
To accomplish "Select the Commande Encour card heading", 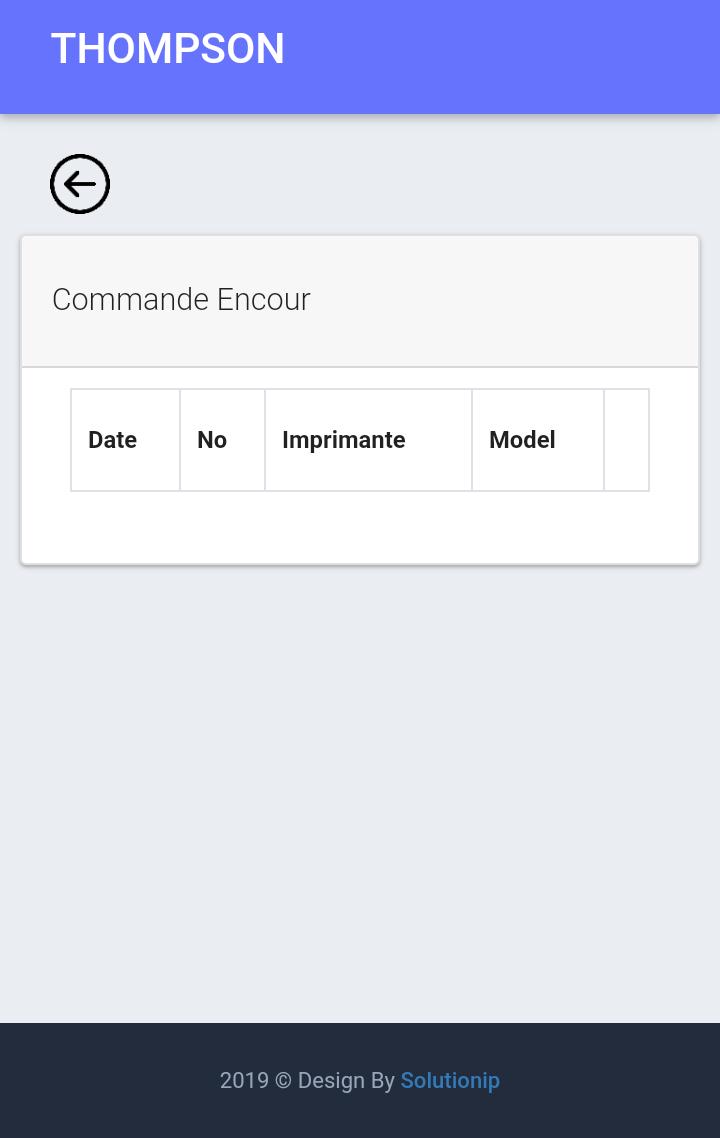I will click(x=181, y=299).
